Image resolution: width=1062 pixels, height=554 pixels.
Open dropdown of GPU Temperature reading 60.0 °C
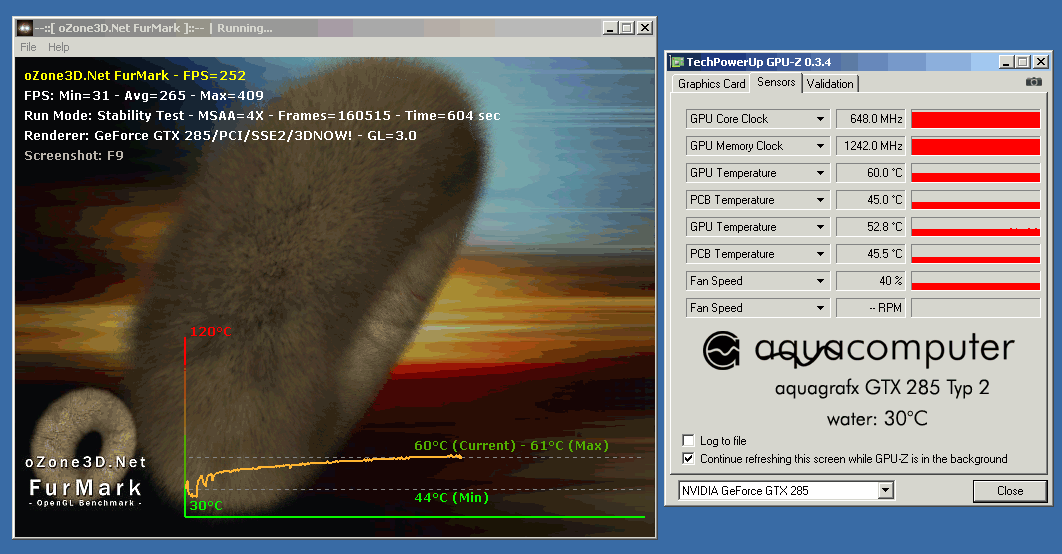(820, 173)
